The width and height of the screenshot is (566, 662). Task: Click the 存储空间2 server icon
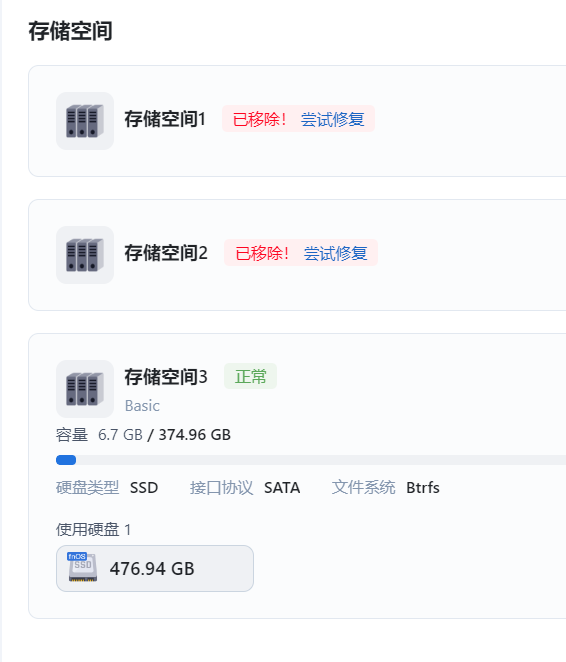(85, 255)
